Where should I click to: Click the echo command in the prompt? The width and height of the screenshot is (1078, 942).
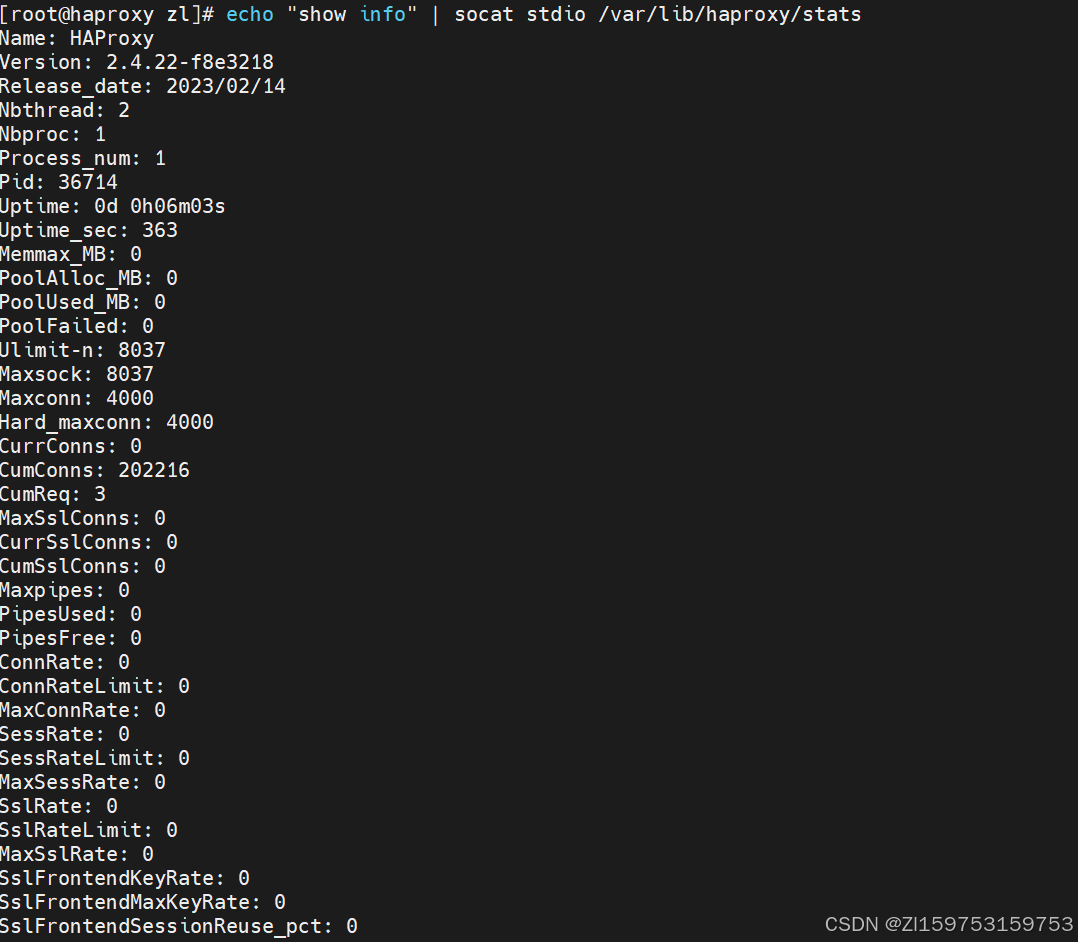250,14
